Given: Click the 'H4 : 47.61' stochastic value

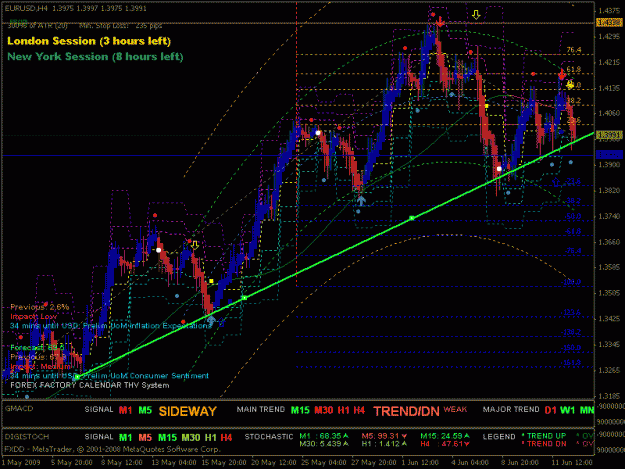Looking at the screenshot, I should tap(445, 443).
